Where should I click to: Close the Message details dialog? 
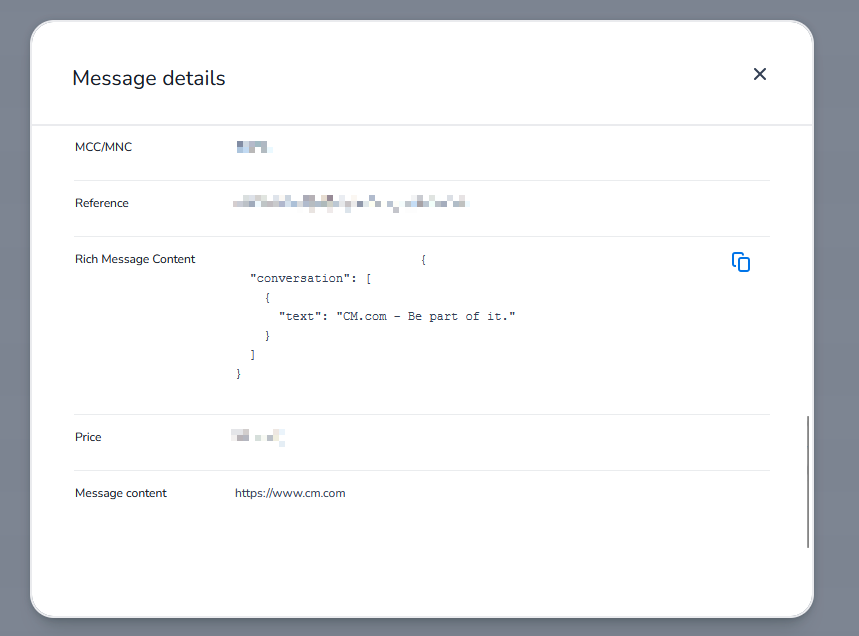pyautogui.click(x=760, y=74)
